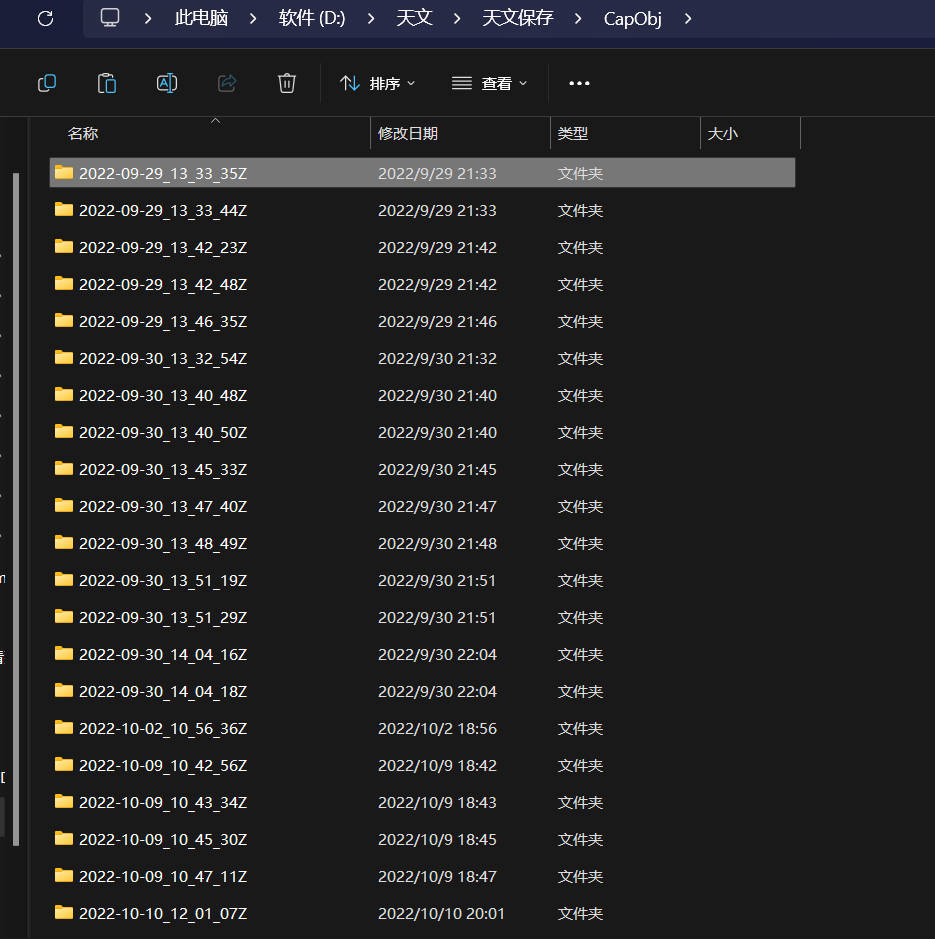Click the Delete trash can icon
935x939 pixels.
(x=287, y=83)
